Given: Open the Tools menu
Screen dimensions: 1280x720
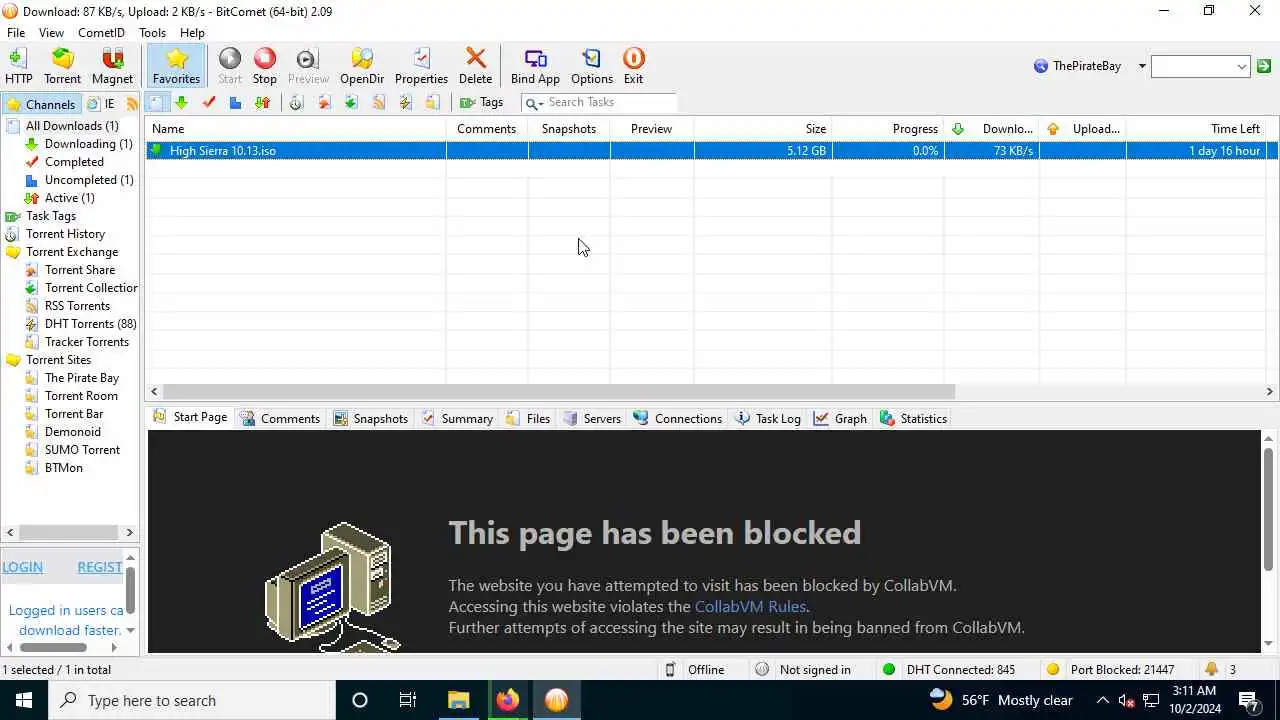Looking at the screenshot, I should [x=152, y=32].
